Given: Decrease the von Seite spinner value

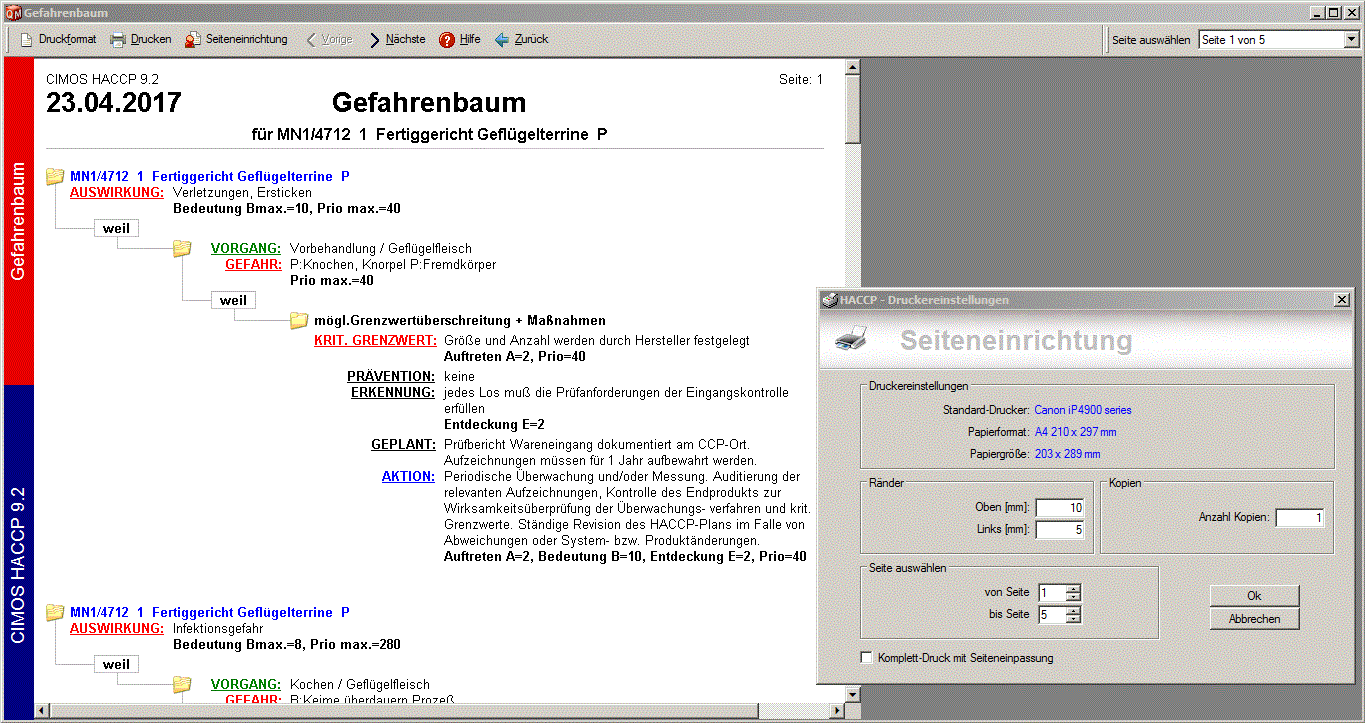Looking at the screenshot, I should [1074, 597].
